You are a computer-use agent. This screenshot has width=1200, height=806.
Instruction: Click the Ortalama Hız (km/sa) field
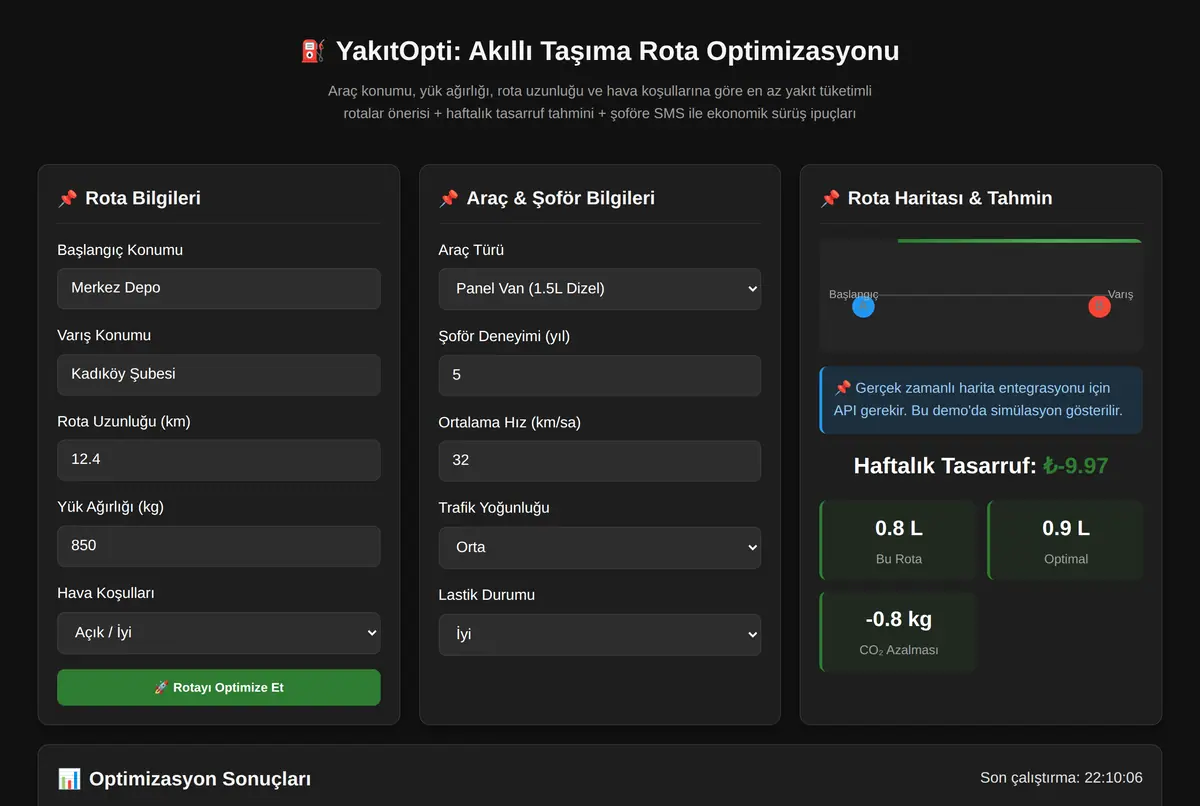tap(600, 461)
